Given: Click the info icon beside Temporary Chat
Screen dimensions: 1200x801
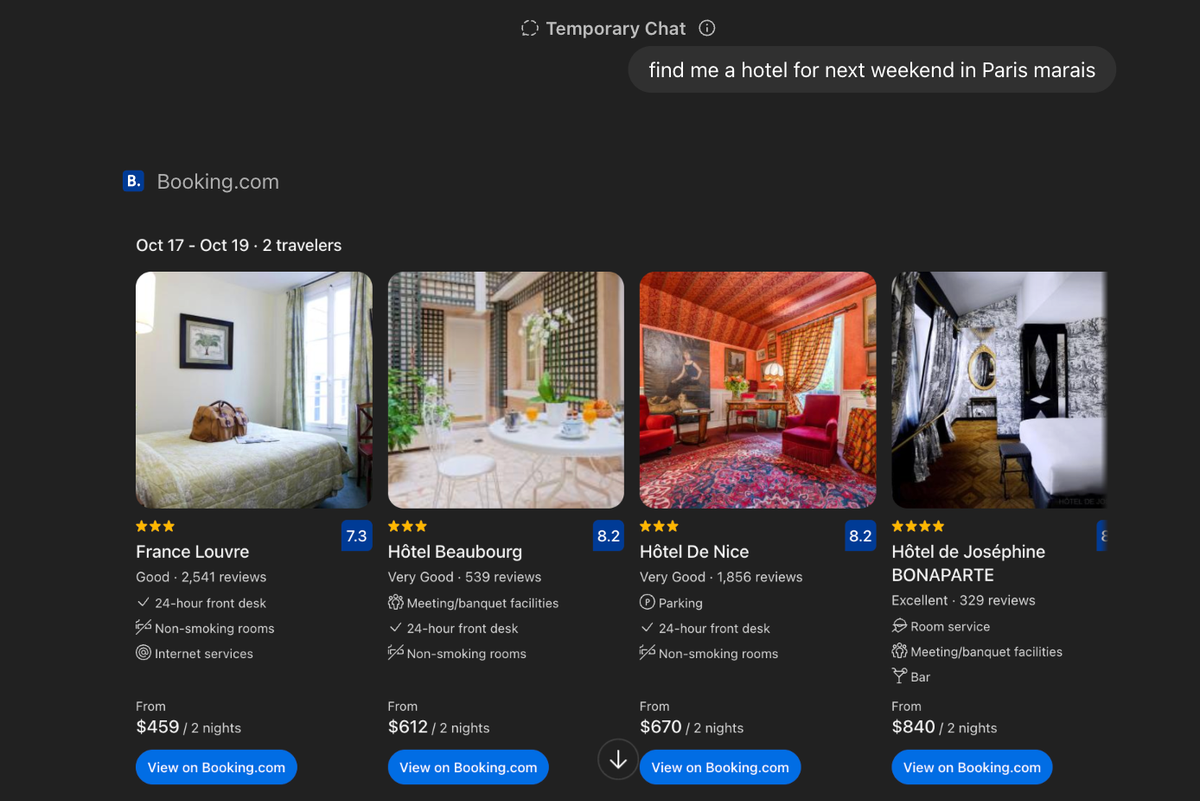Looking at the screenshot, I should click(707, 28).
